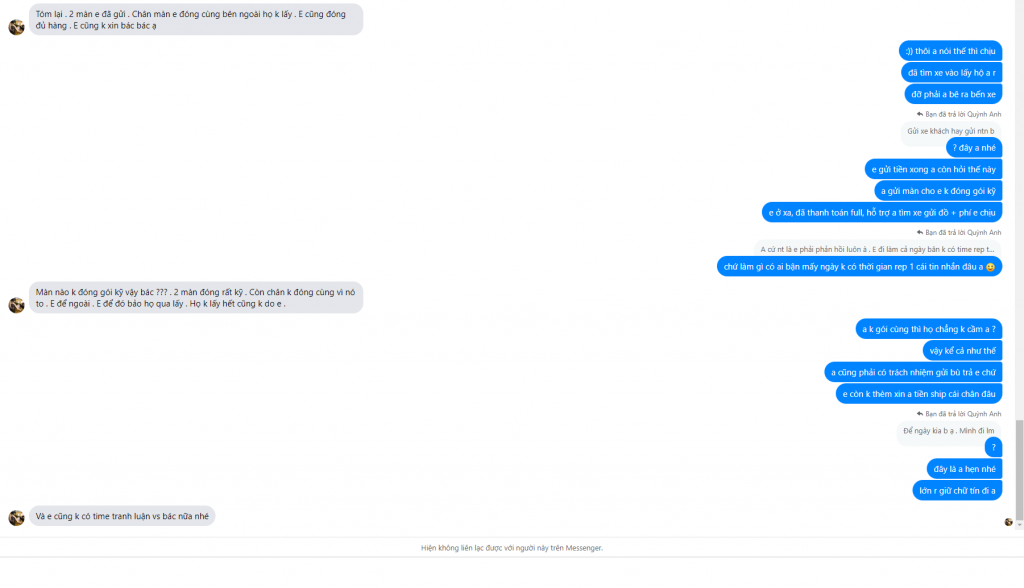Screen dimensions: 1024x588
Task: Open quoted reply "A cứ nt là e phải phản hồi luôn"
Action: 877,250
